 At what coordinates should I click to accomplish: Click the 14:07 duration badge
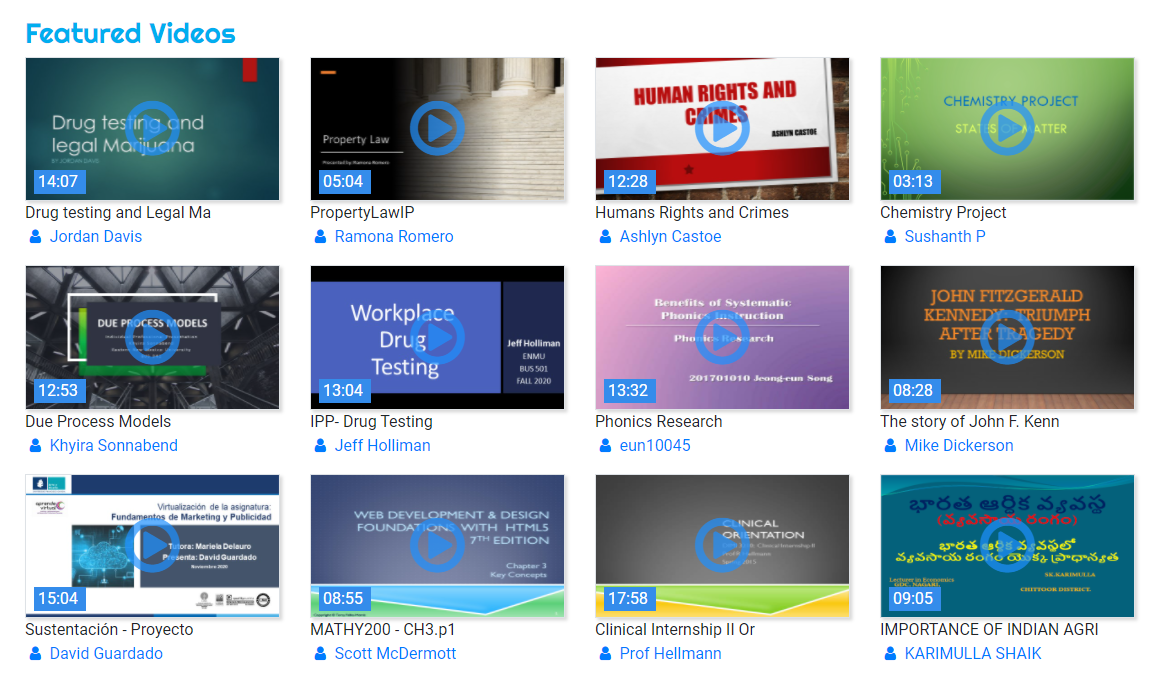(x=58, y=182)
